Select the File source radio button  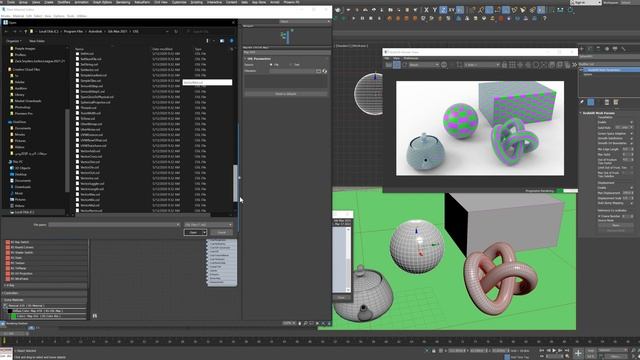[x=271, y=64]
